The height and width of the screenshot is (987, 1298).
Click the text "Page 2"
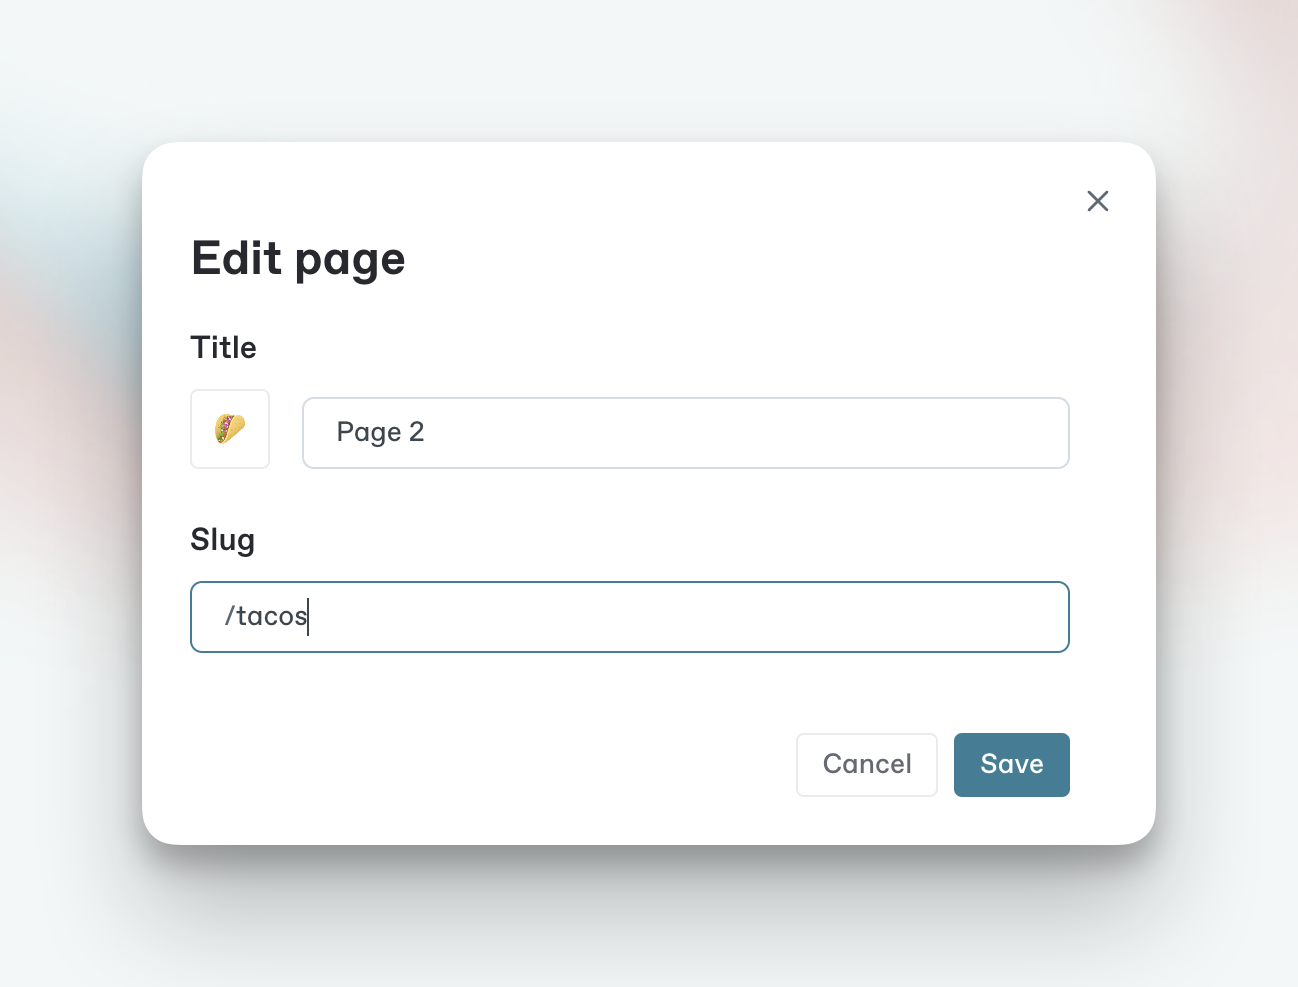[x=380, y=432]
